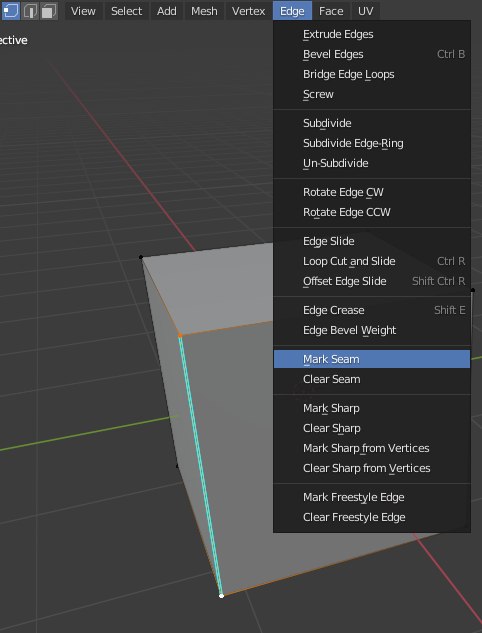Open the Mesh menu
482x633 pixels.
click(204, 11)
